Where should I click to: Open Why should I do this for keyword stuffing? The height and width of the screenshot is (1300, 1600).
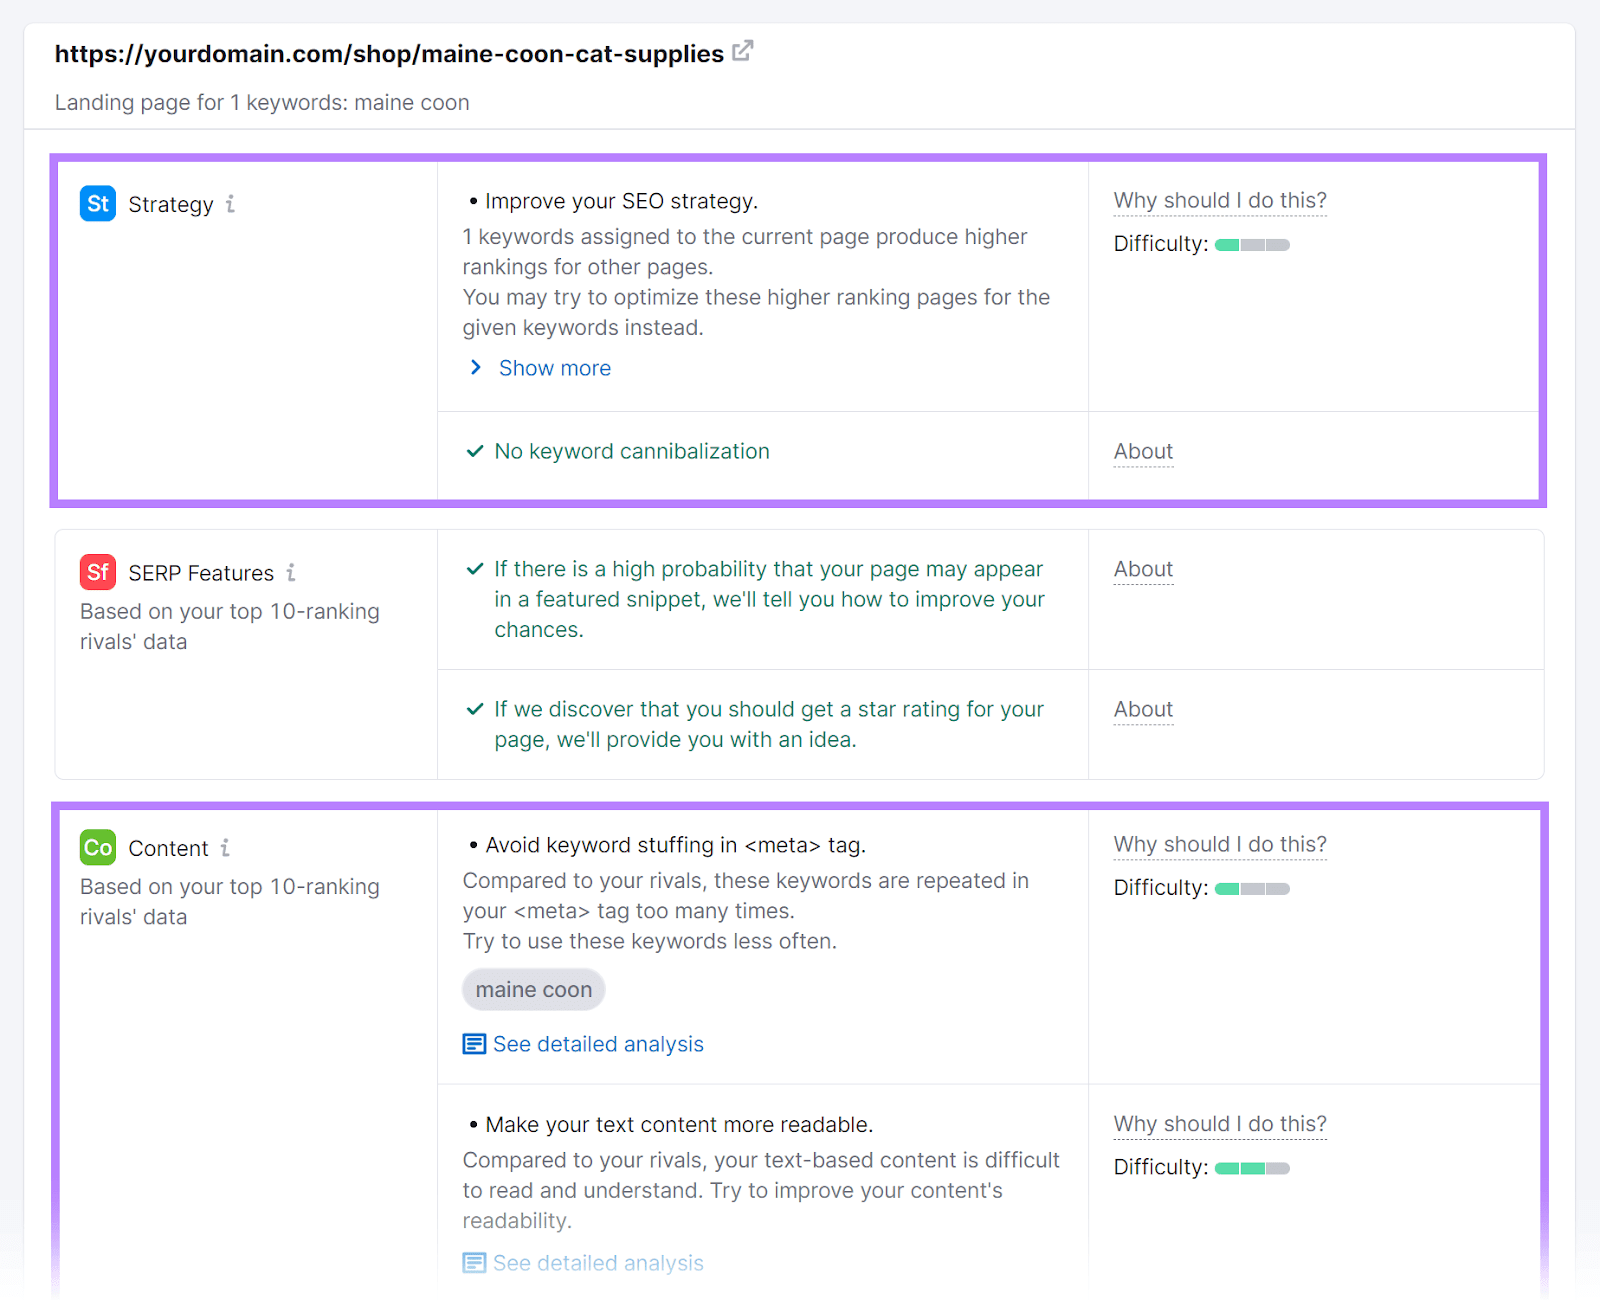pyautogui.click(x=1219, y=844)
